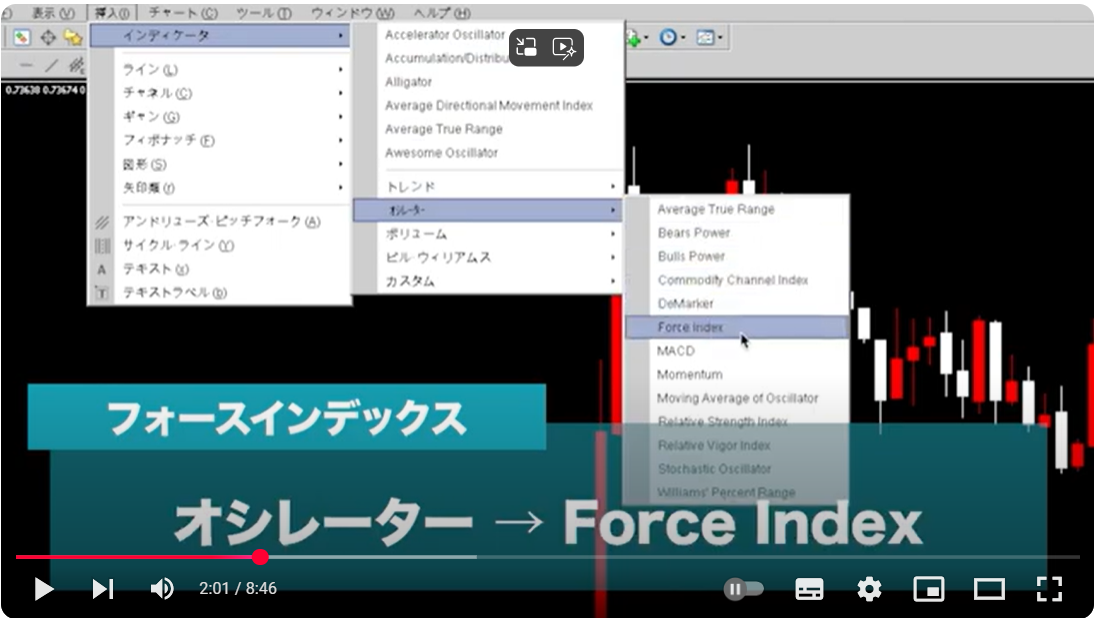Select アンドリューズ・ピッチフォーク menu entry
Viewport: 1099px width, 618px height.
[x=219, y=222]
